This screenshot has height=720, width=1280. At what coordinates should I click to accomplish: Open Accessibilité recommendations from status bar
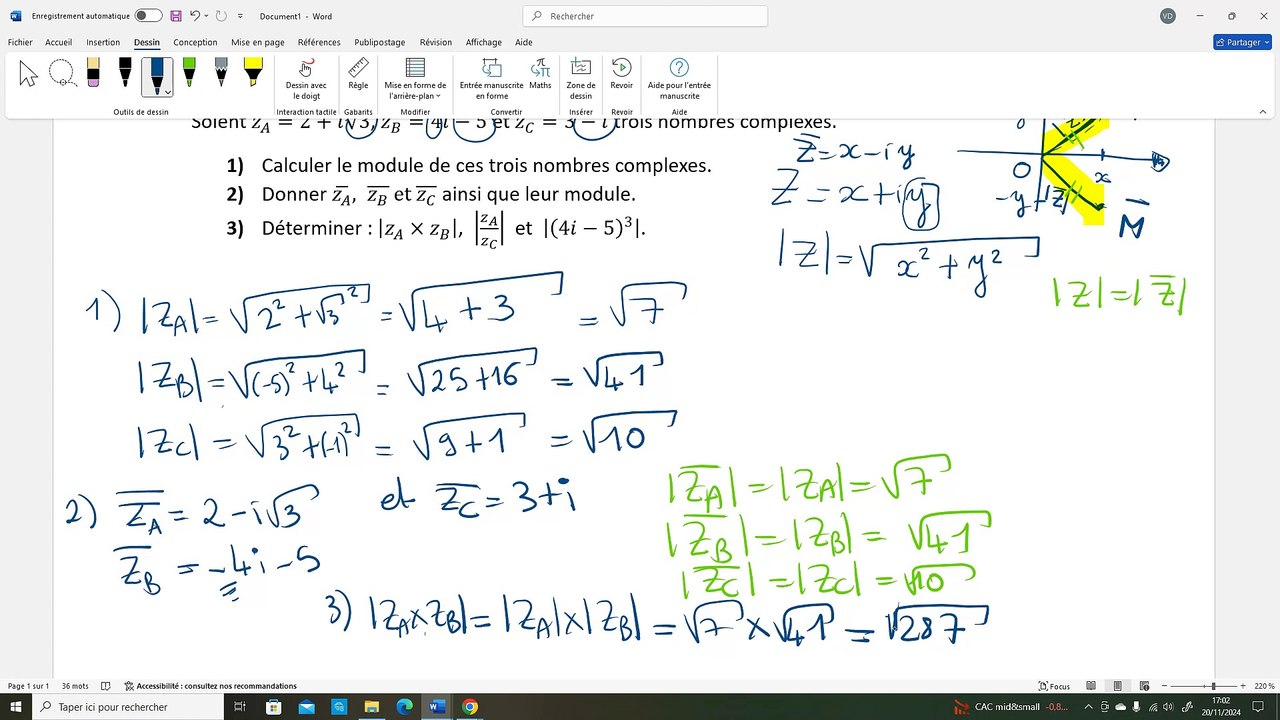211,686
